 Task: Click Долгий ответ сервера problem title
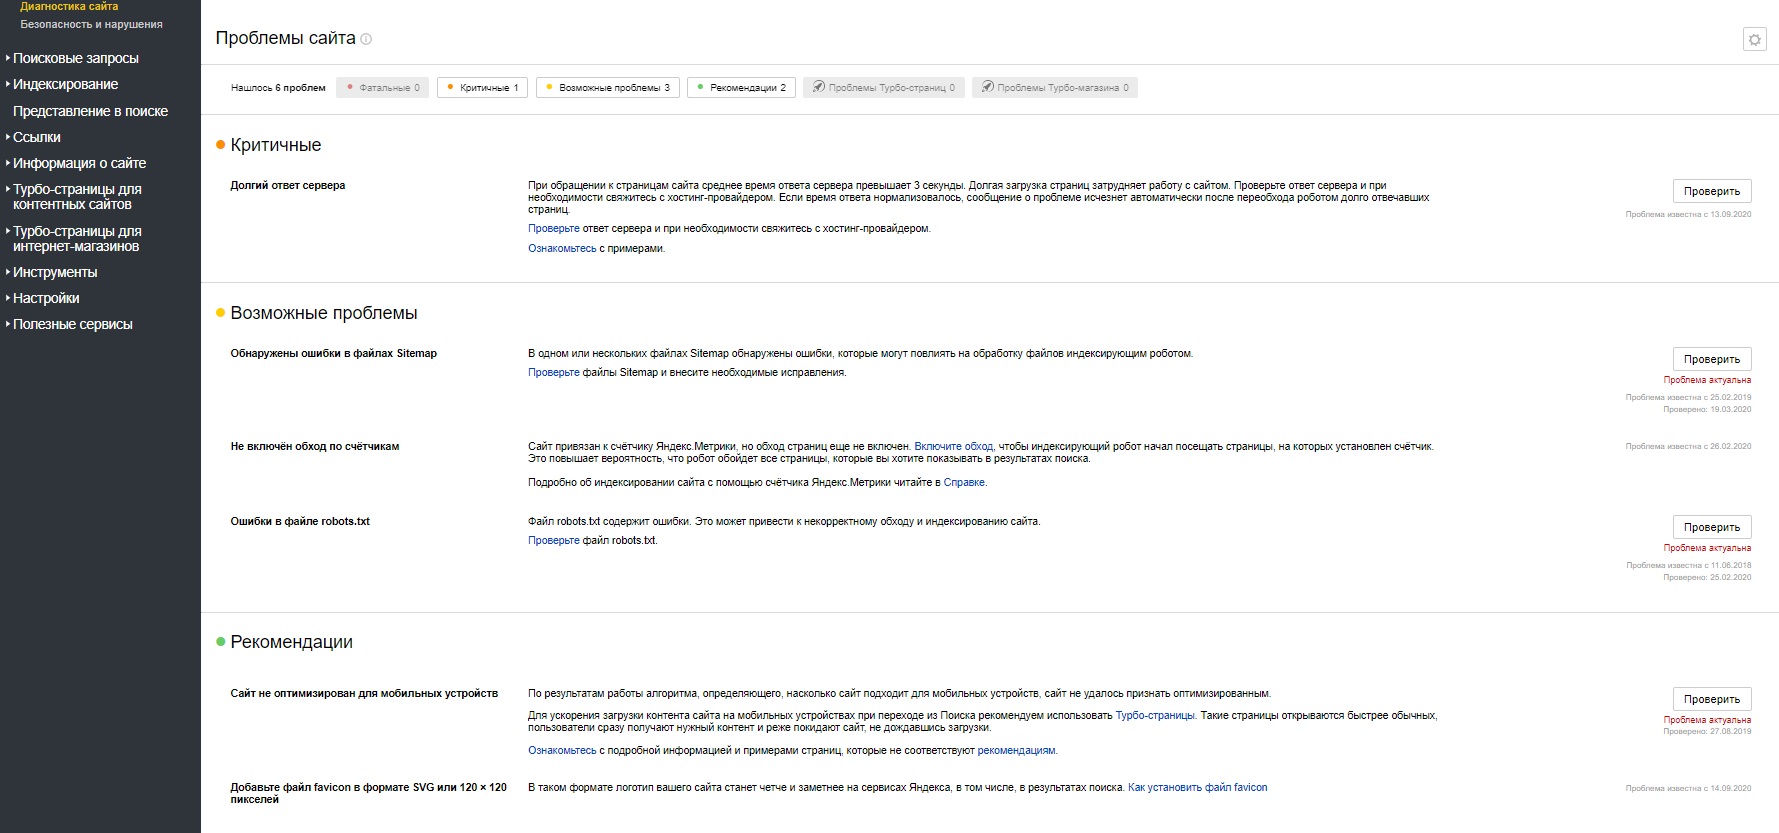pos(288,186)
